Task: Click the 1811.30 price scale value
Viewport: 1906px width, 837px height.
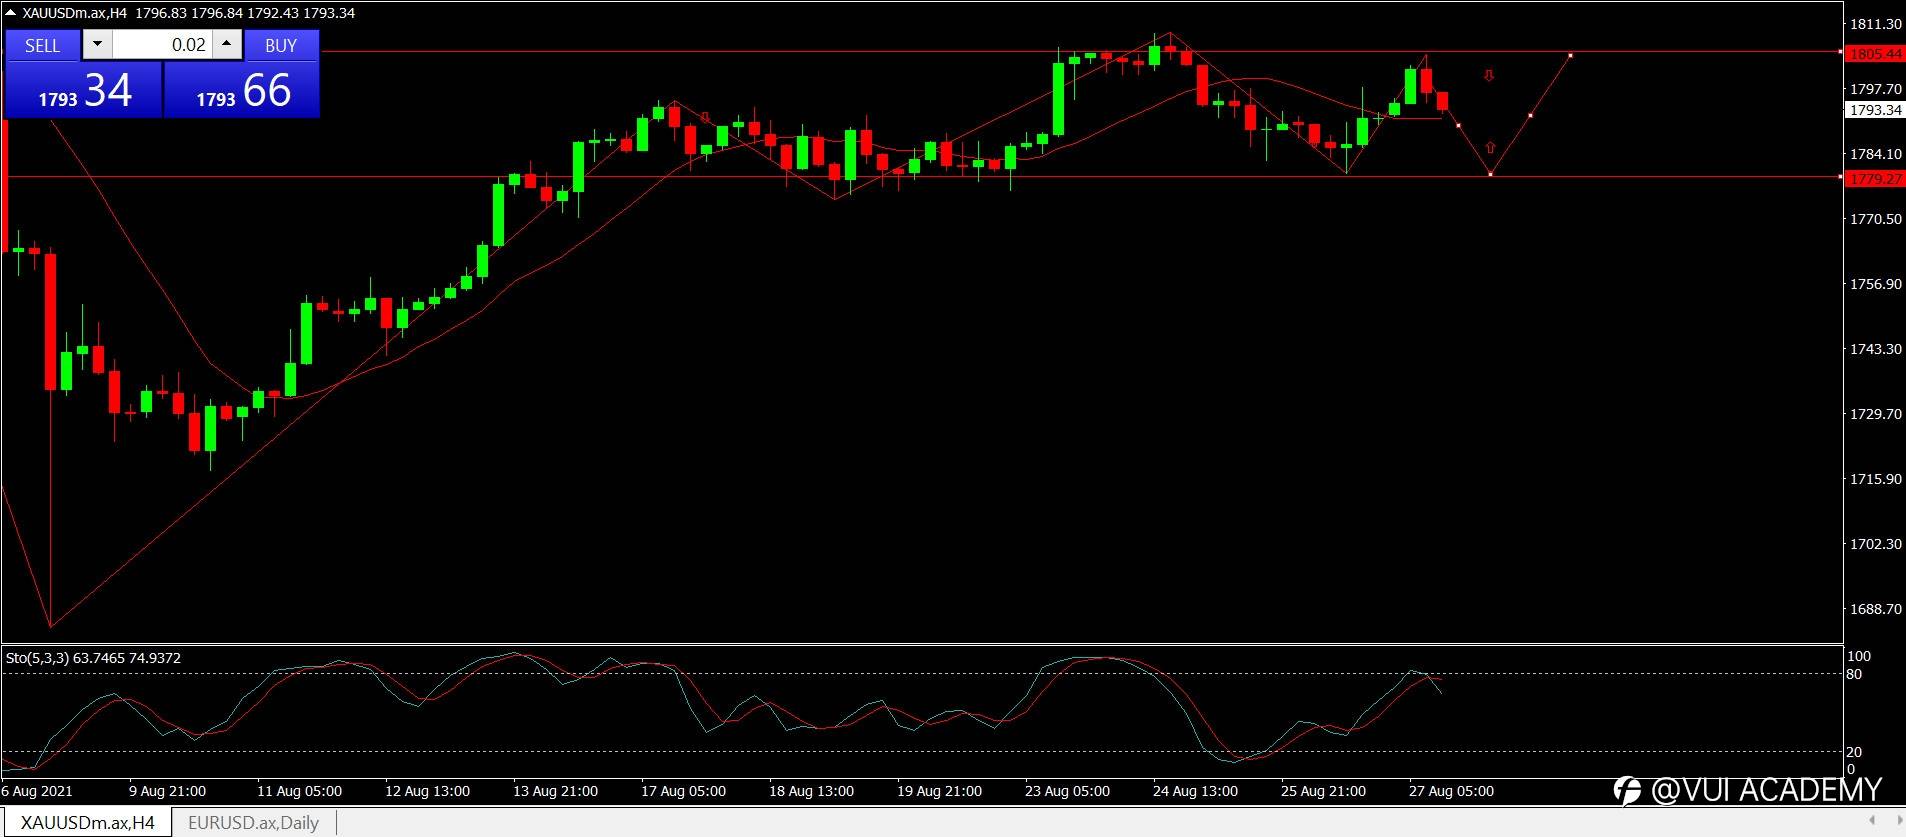Action: pos(1875,24)
